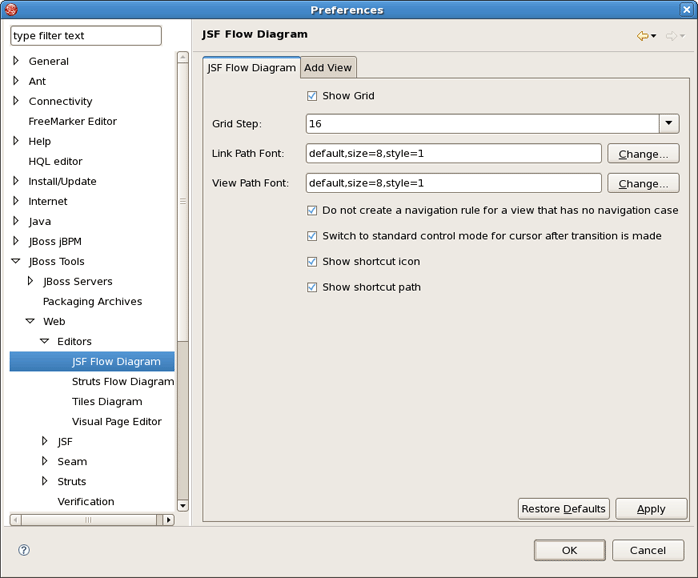Open the back history dropdown arrow
This screenshot has height=578, width=698.
pos(653,36)
